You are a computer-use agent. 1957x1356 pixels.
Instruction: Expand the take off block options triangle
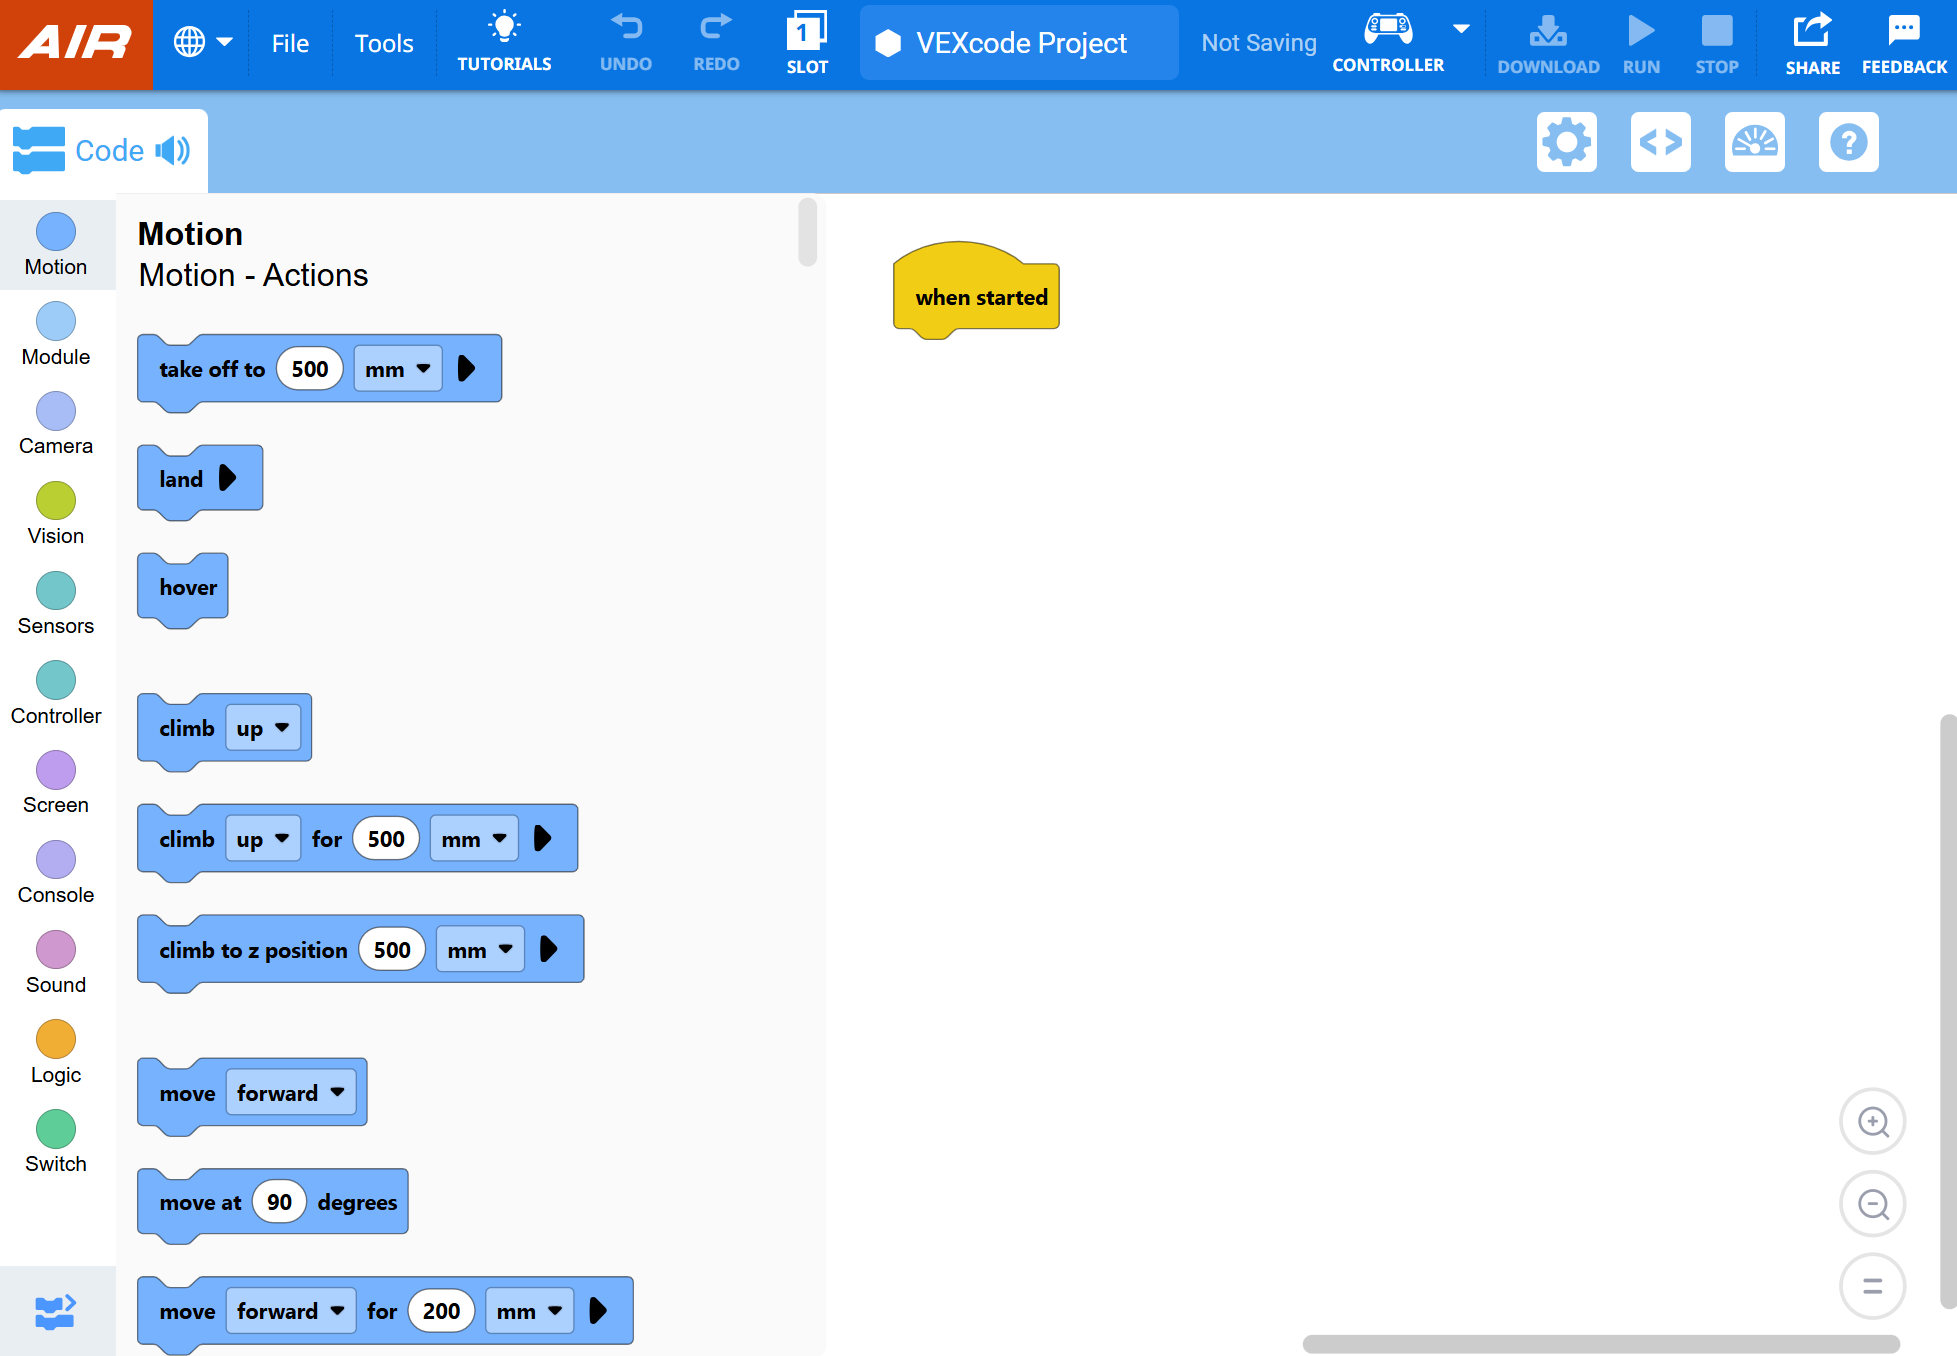(x=466, y=368)
